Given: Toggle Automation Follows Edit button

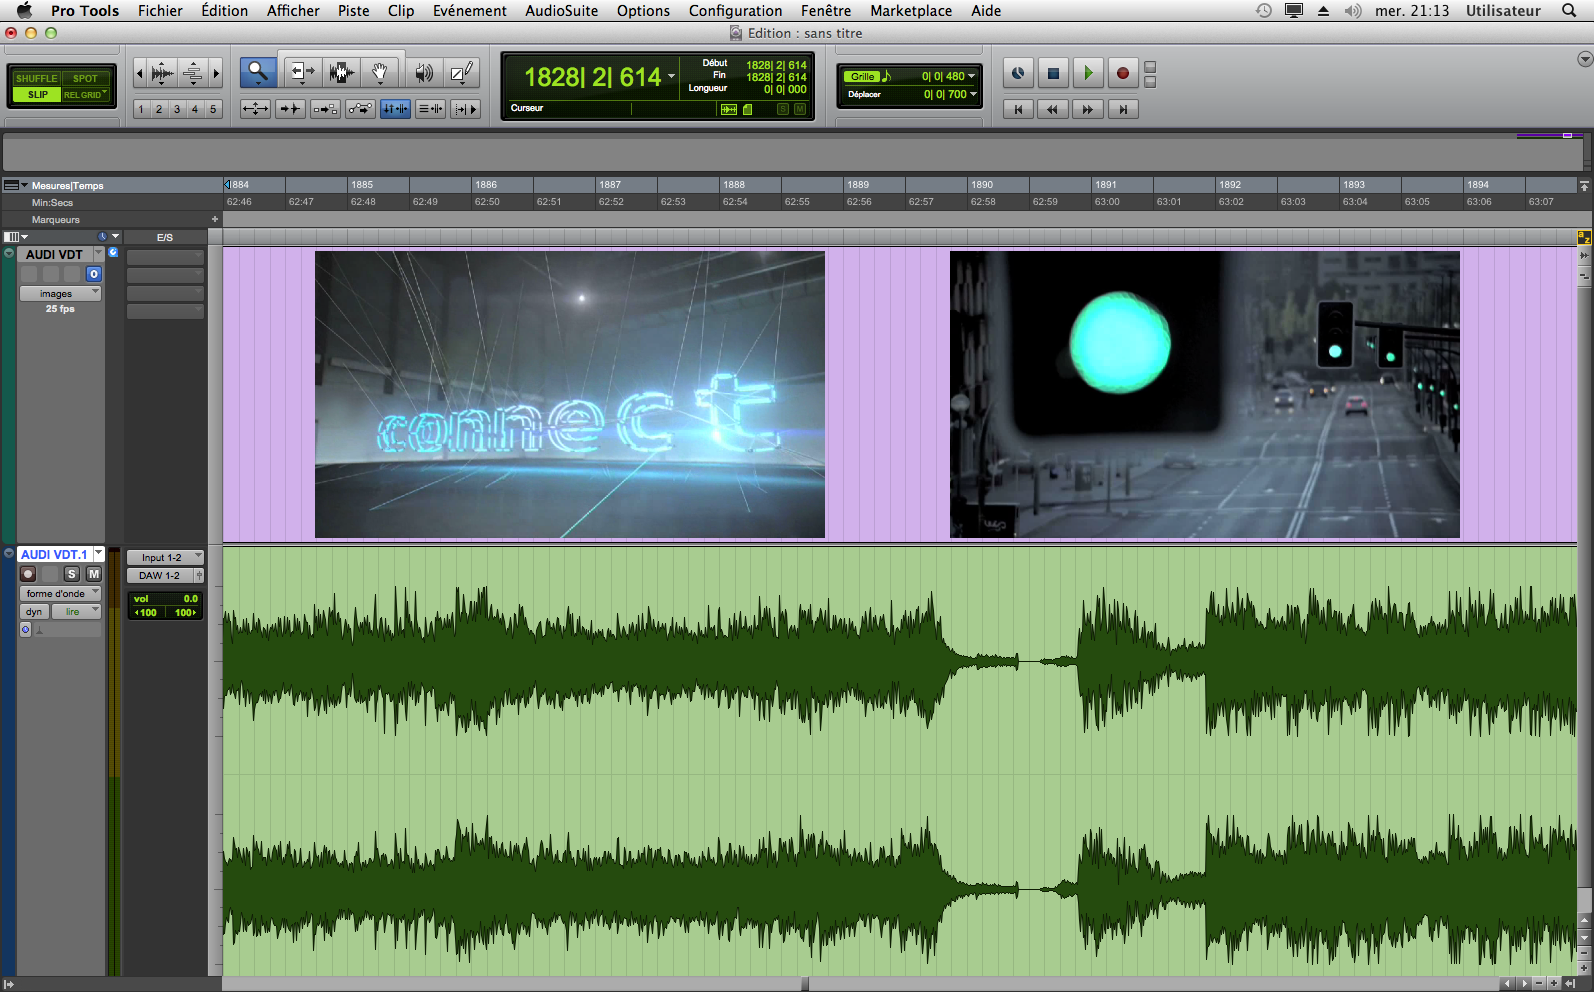Looking at the screenshot, I should 360,109.
